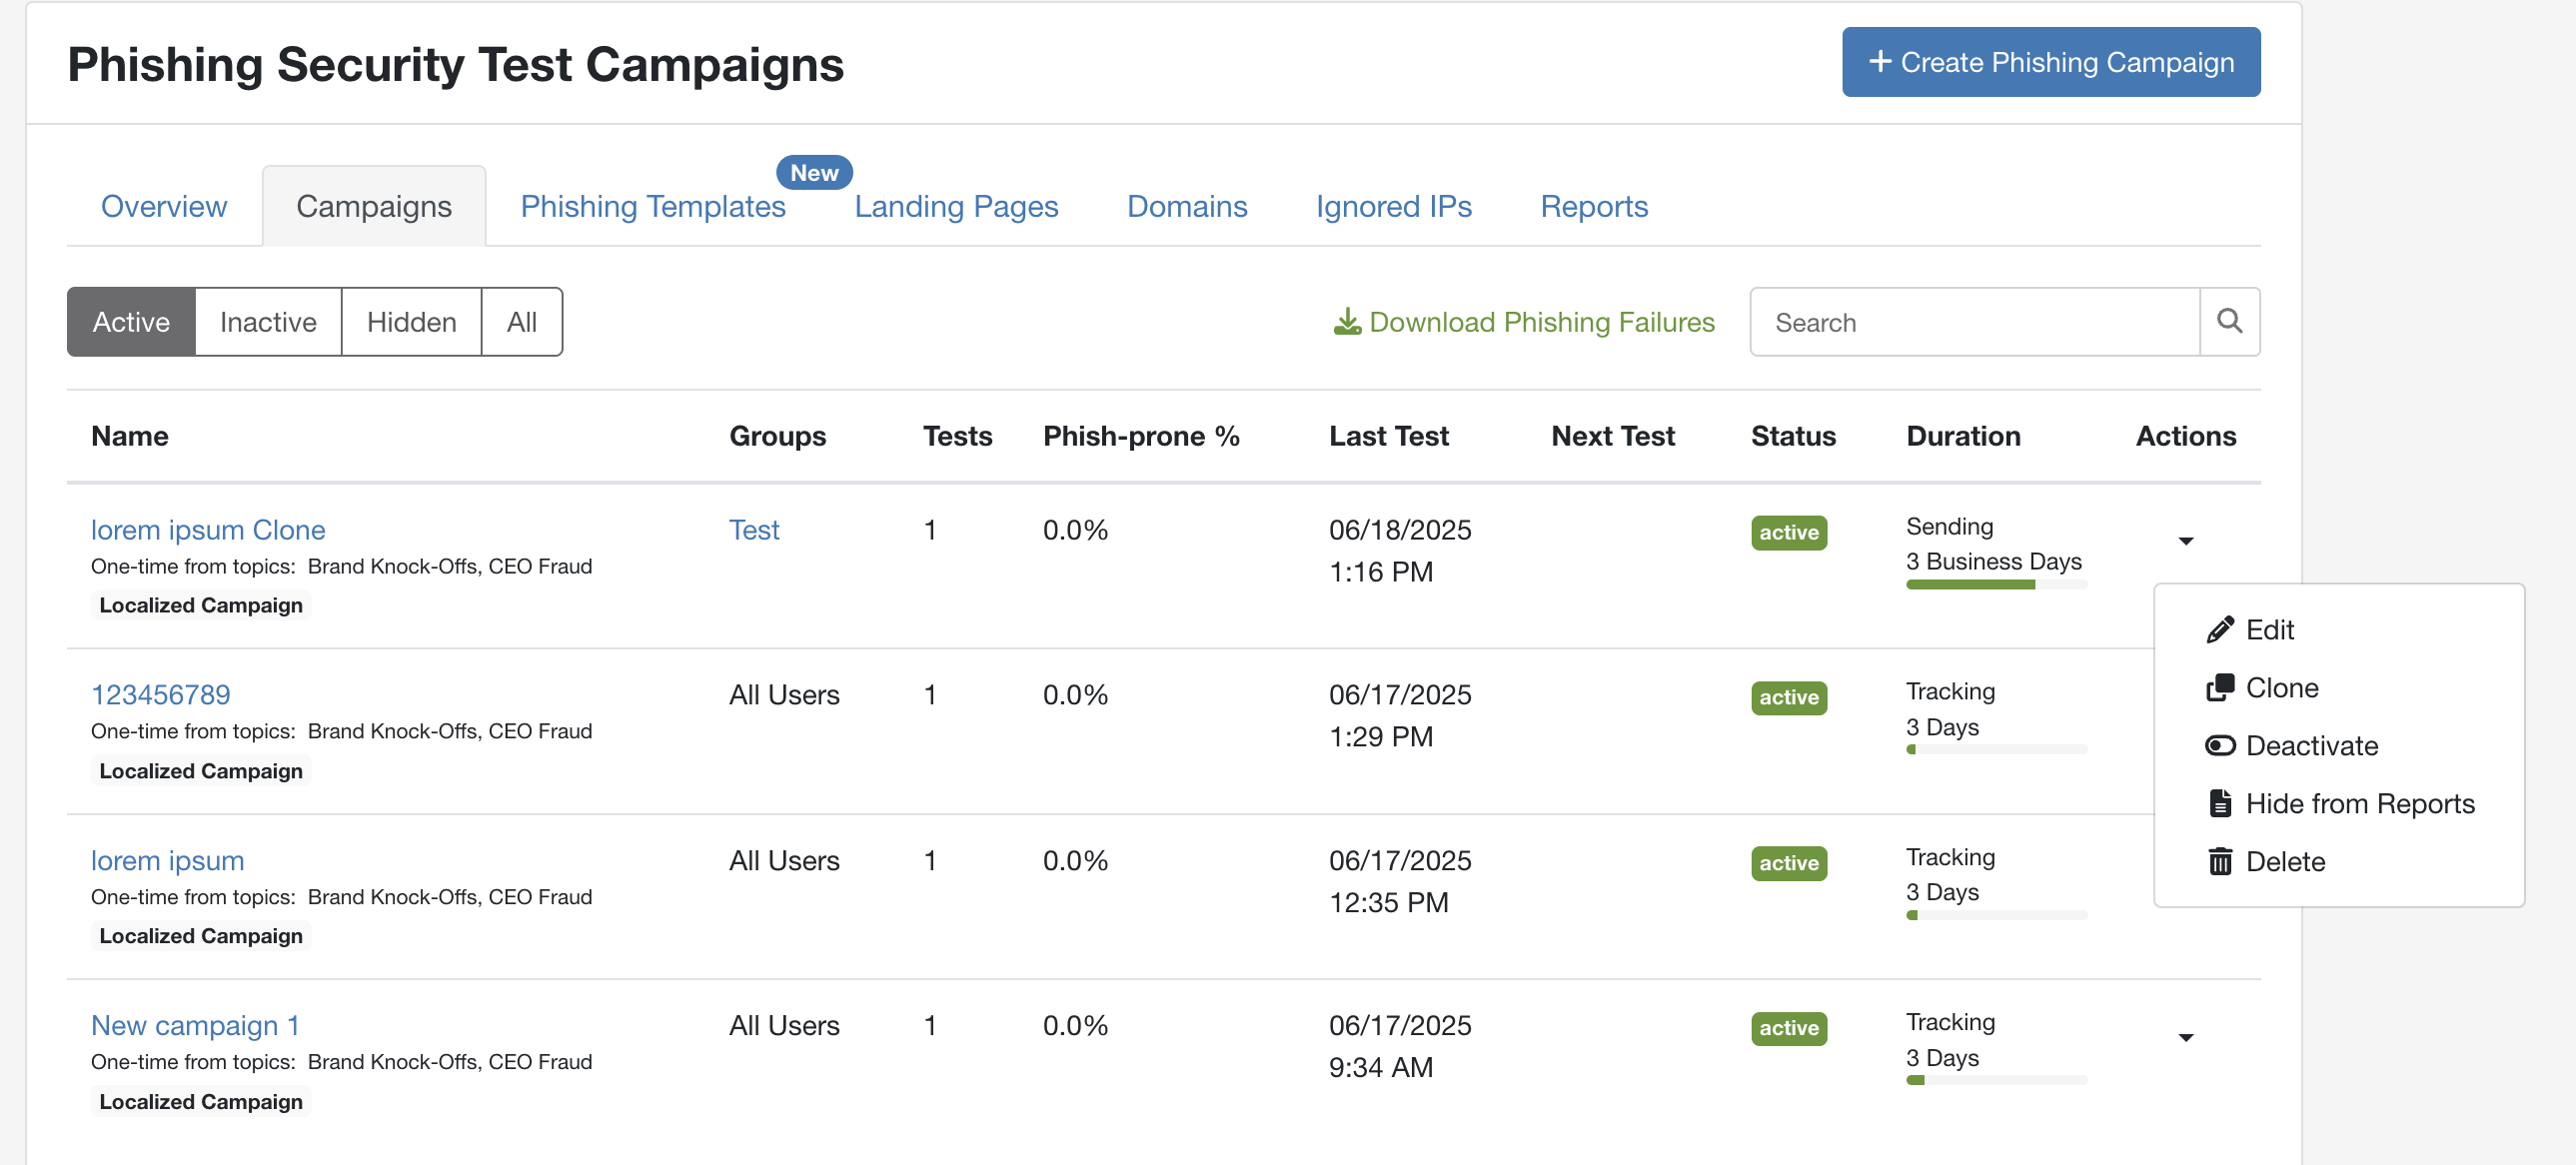Screen dimensions: 2576x1165
Task: Click the download icon beside Phishing Failures
Action: pos(1347,322)
